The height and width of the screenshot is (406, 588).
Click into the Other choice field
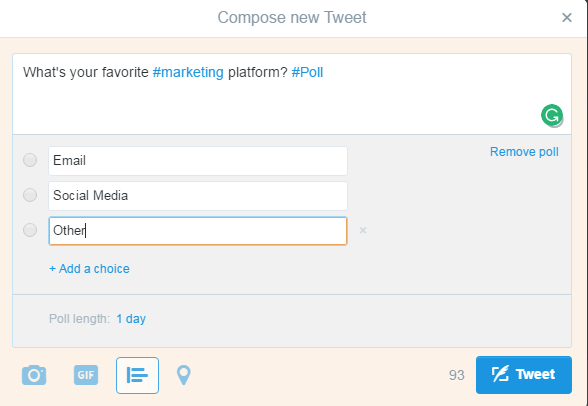coord(198,231)
